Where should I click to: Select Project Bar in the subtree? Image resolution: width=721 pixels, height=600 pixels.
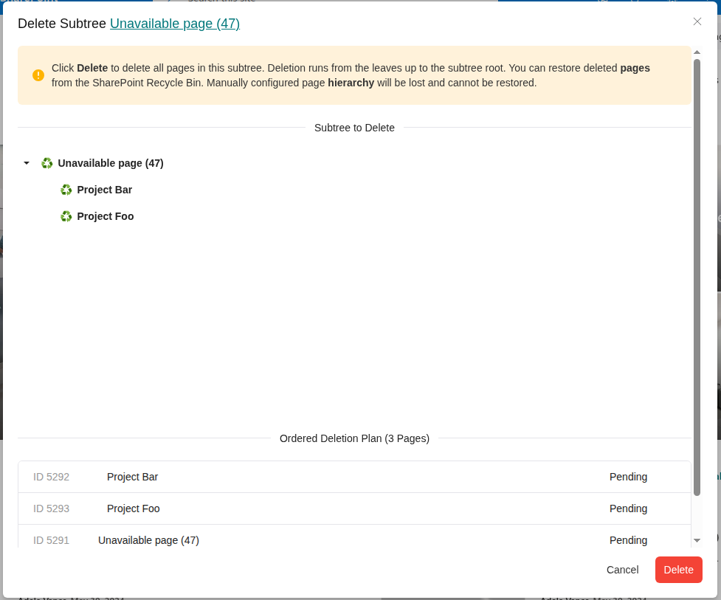click(x=104, y=190)
